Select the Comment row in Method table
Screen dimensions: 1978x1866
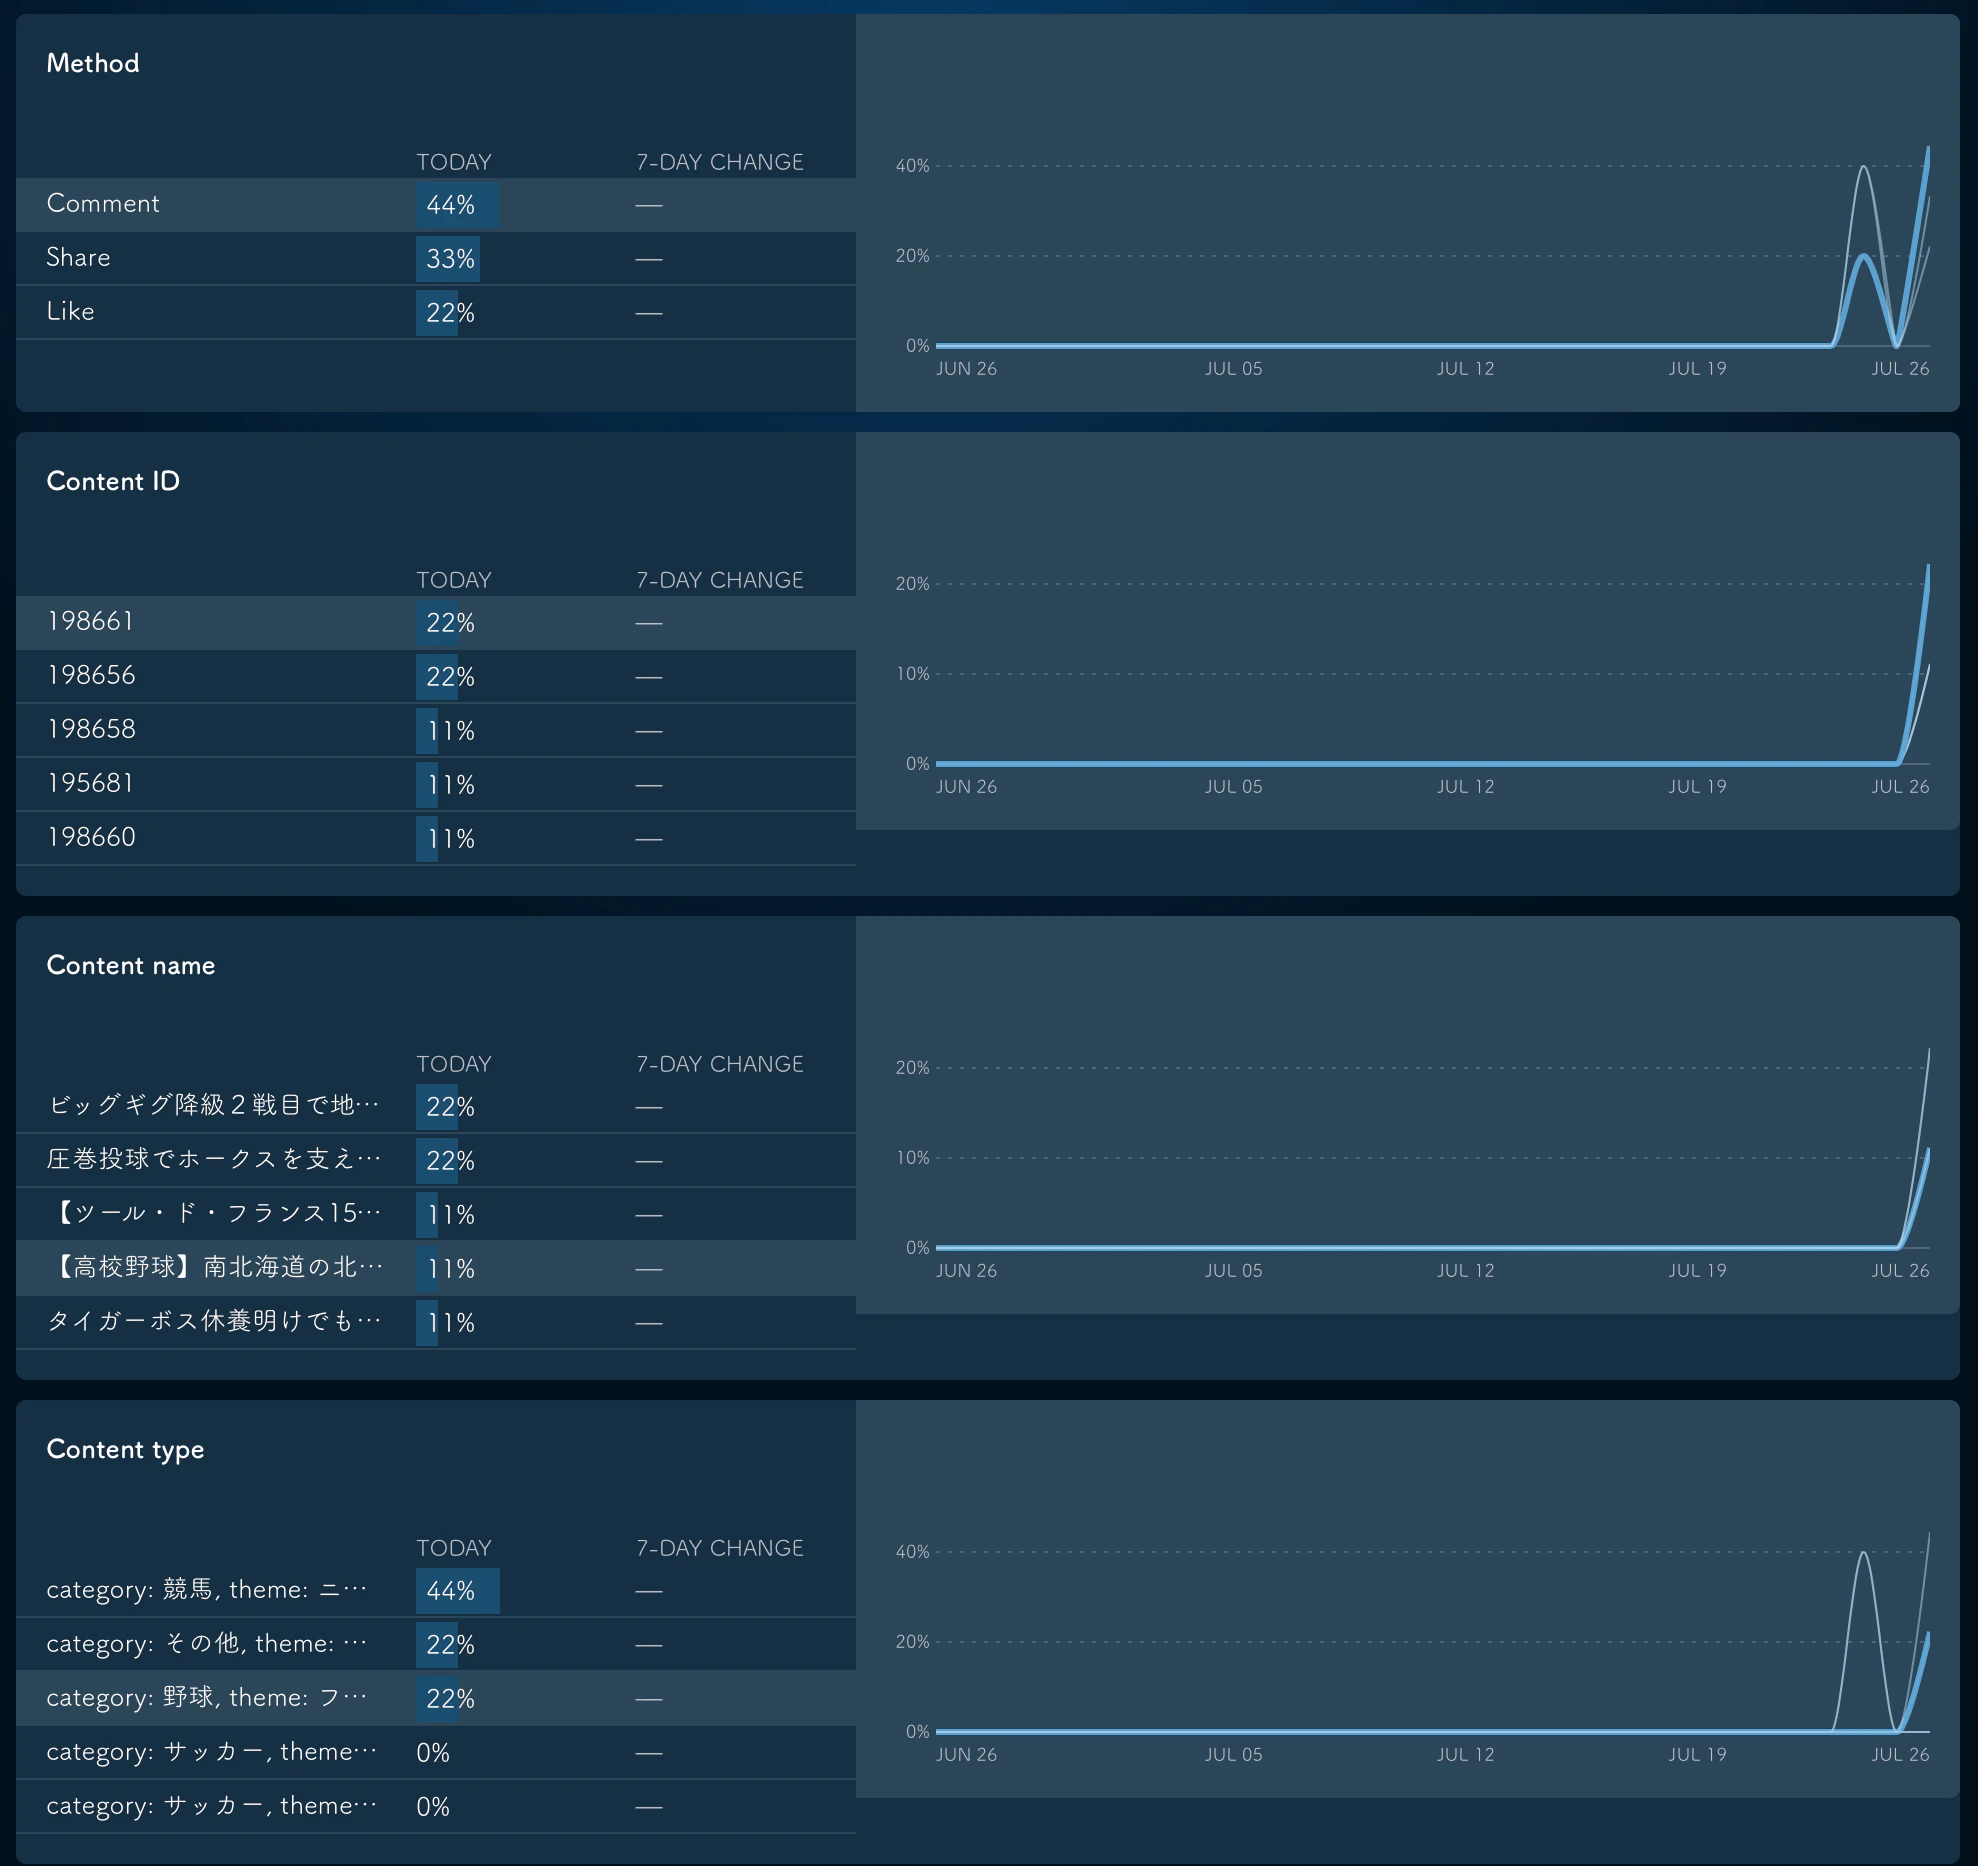tap(436, 205)
